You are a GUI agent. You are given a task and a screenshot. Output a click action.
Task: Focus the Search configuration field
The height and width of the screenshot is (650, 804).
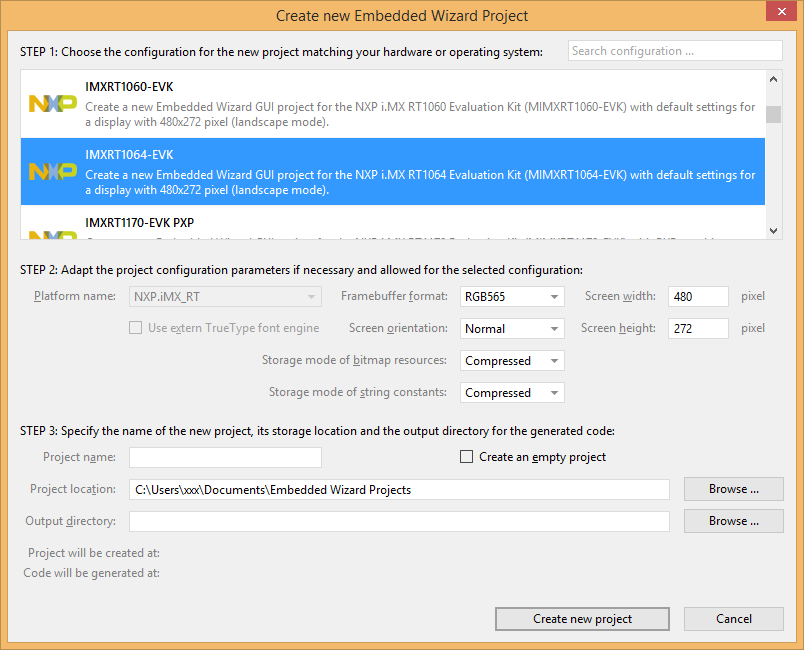pos(674,51)
